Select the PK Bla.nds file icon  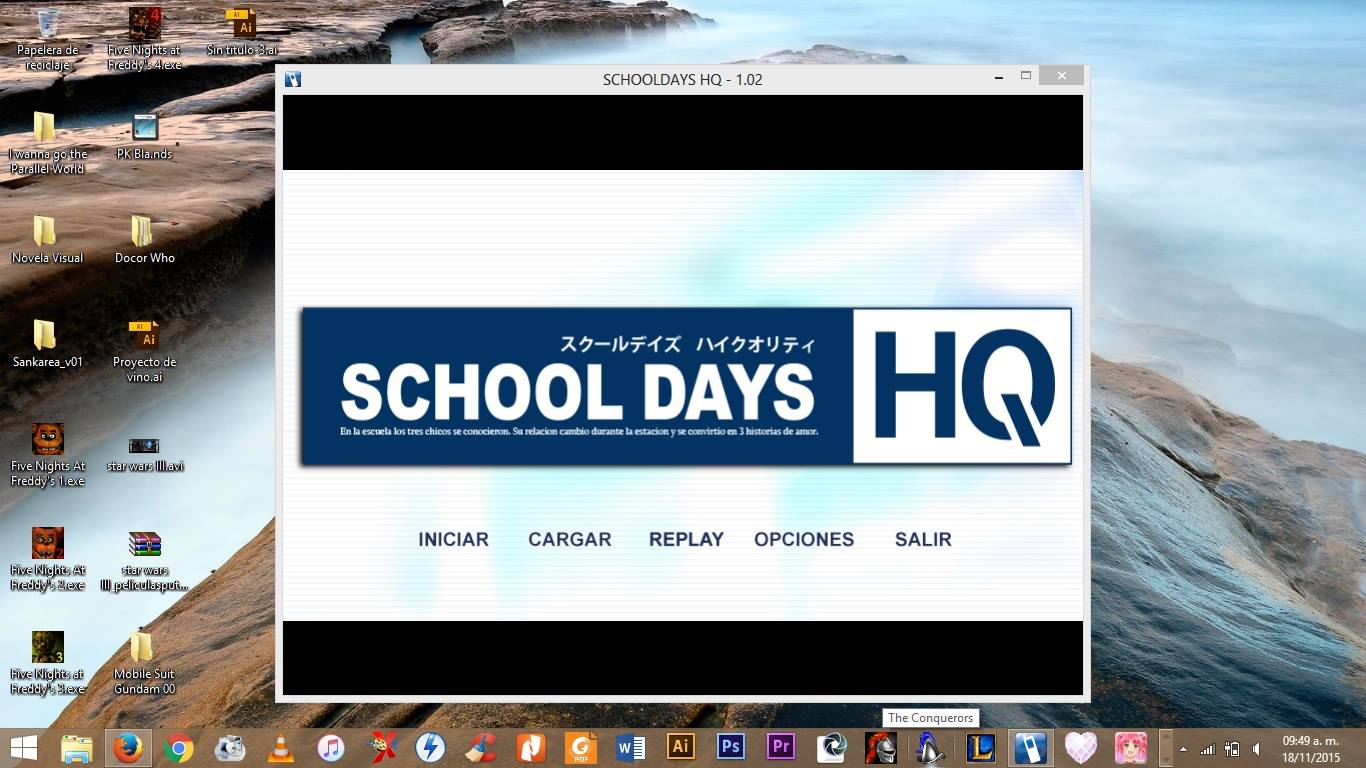(145, 136)
